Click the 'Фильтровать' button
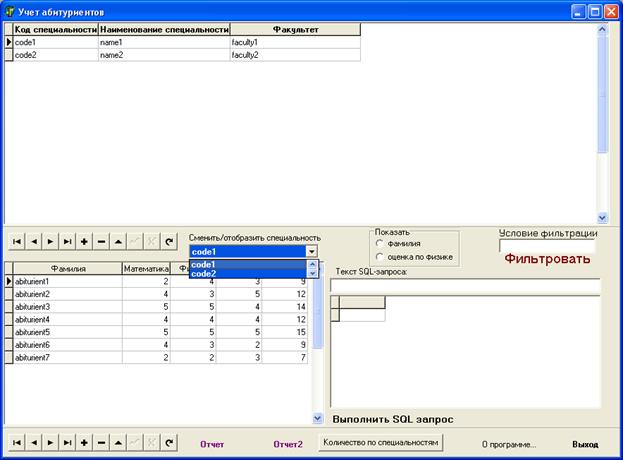The image size is (623, 460). pyautogui.click(x=546, y=259)
